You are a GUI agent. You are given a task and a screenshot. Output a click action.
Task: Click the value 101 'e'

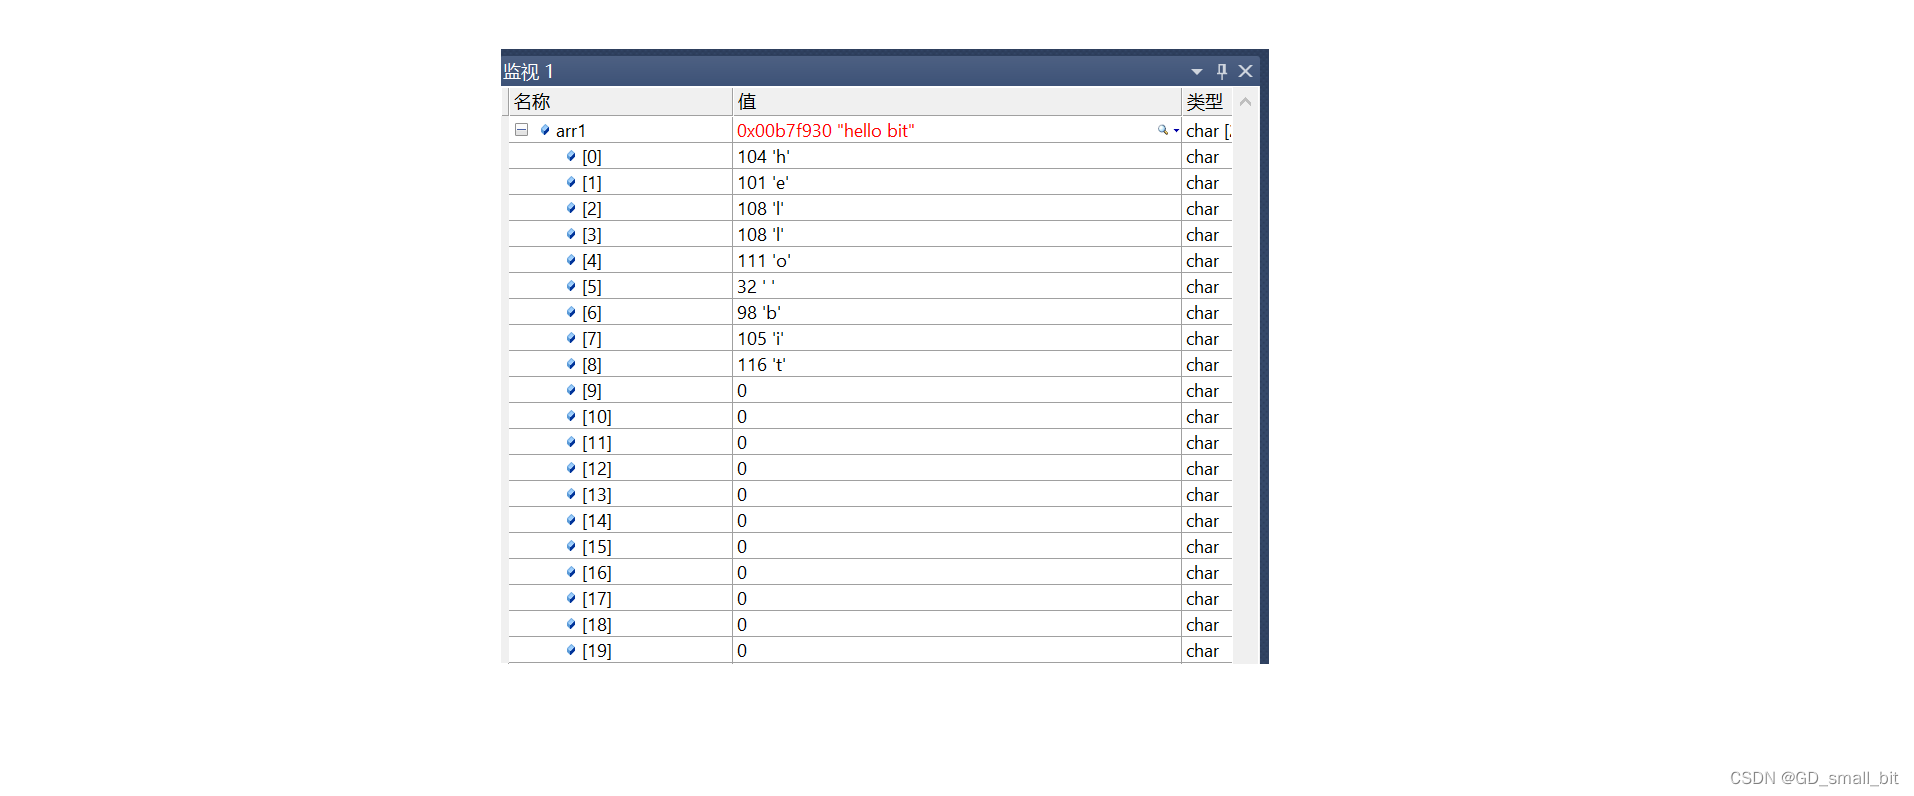tap(763, 183)
